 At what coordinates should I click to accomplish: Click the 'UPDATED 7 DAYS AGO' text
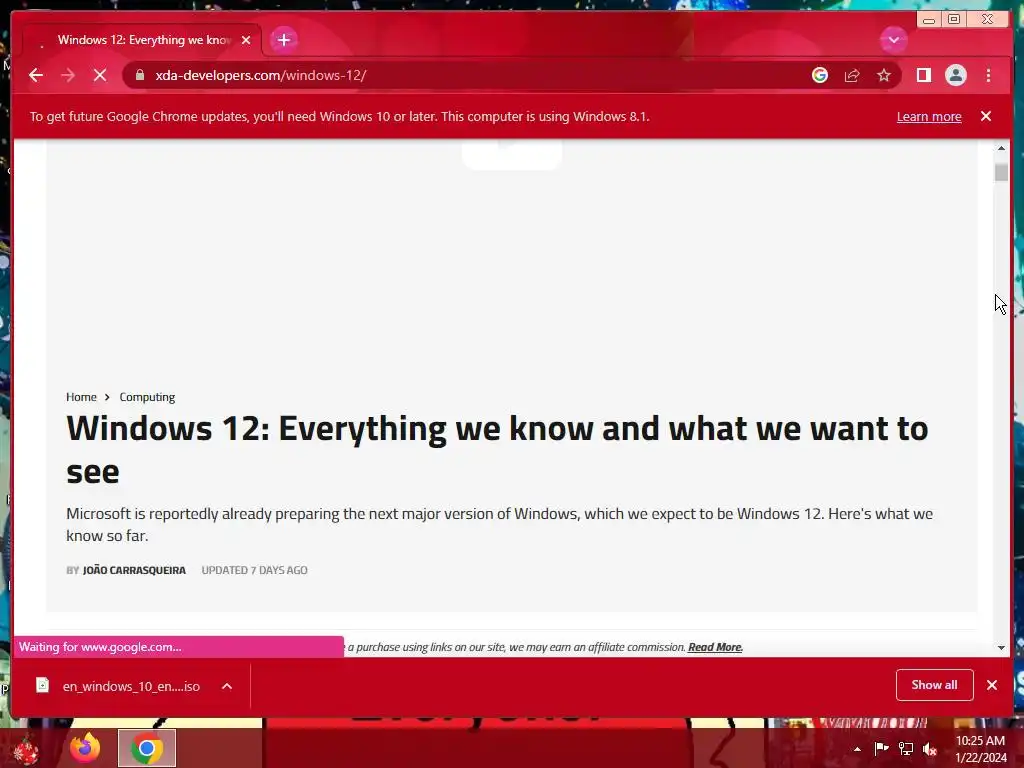(x=254, y=570)
